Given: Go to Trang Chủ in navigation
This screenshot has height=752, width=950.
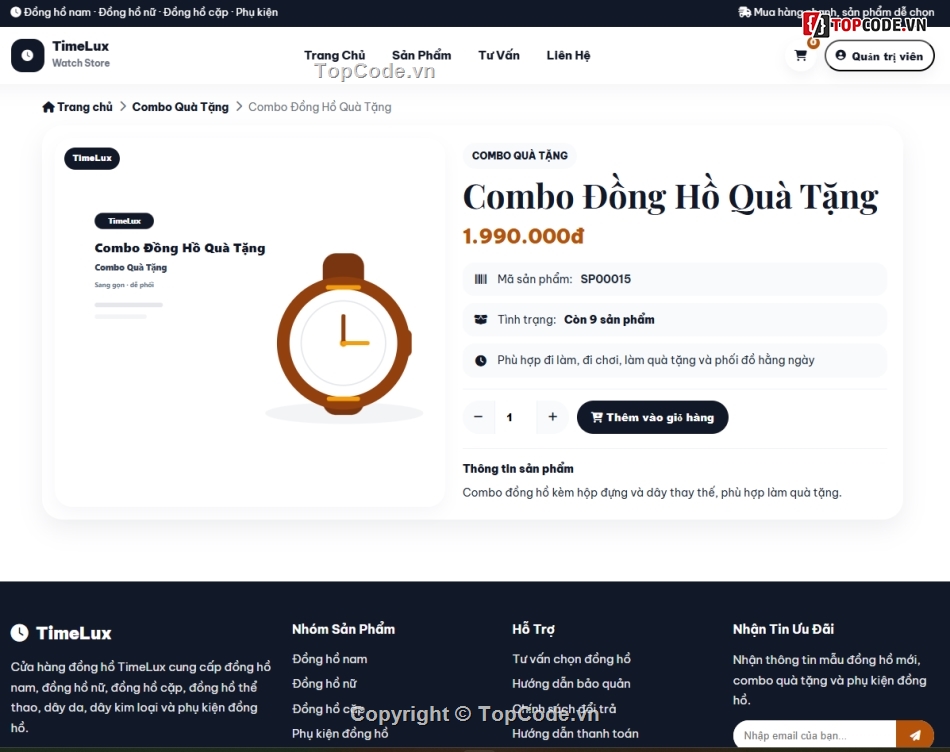Looking at the screenshot, I should (x=334, y=55).
